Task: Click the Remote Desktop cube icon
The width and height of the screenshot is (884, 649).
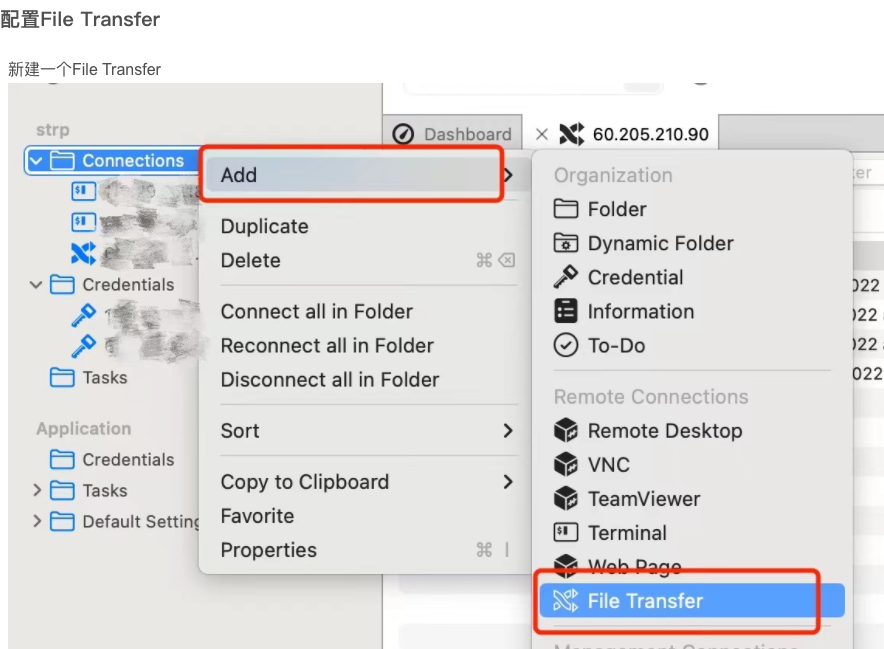Action: point(565,430)
